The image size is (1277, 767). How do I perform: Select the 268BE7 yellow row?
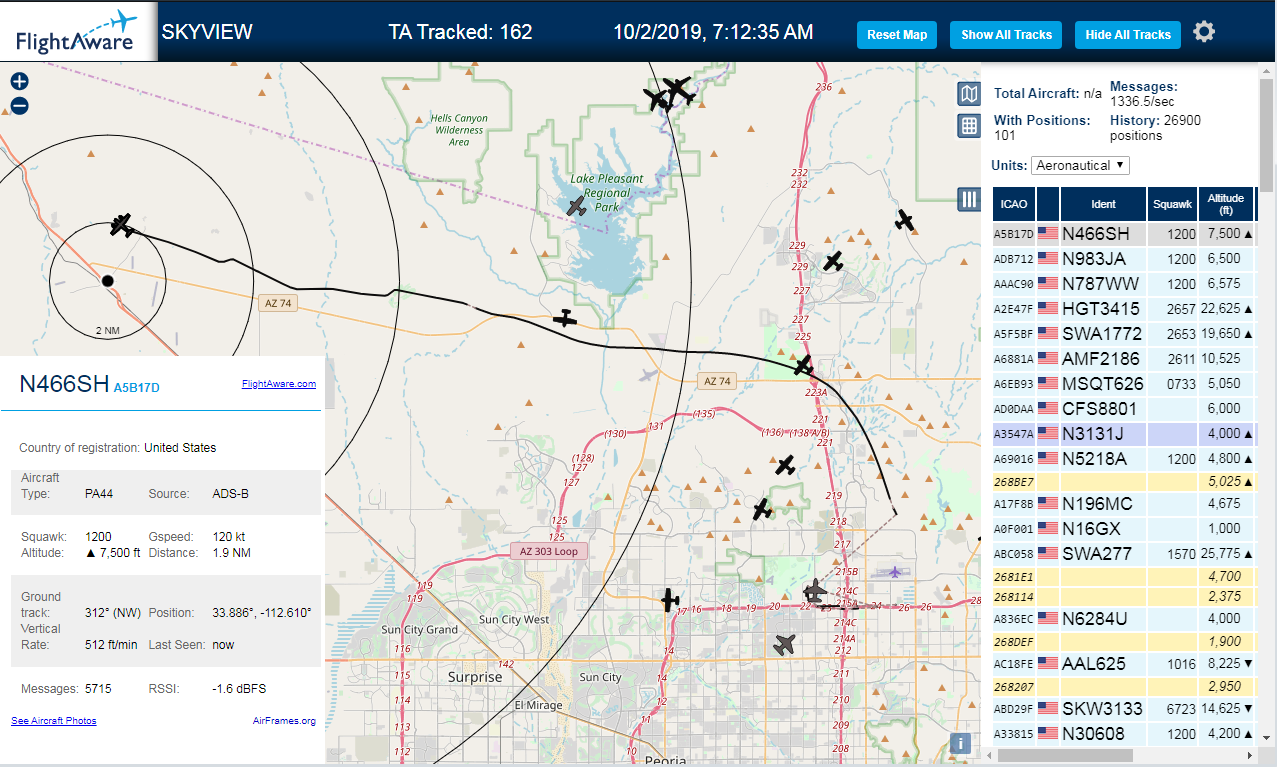click(1124, 481)
